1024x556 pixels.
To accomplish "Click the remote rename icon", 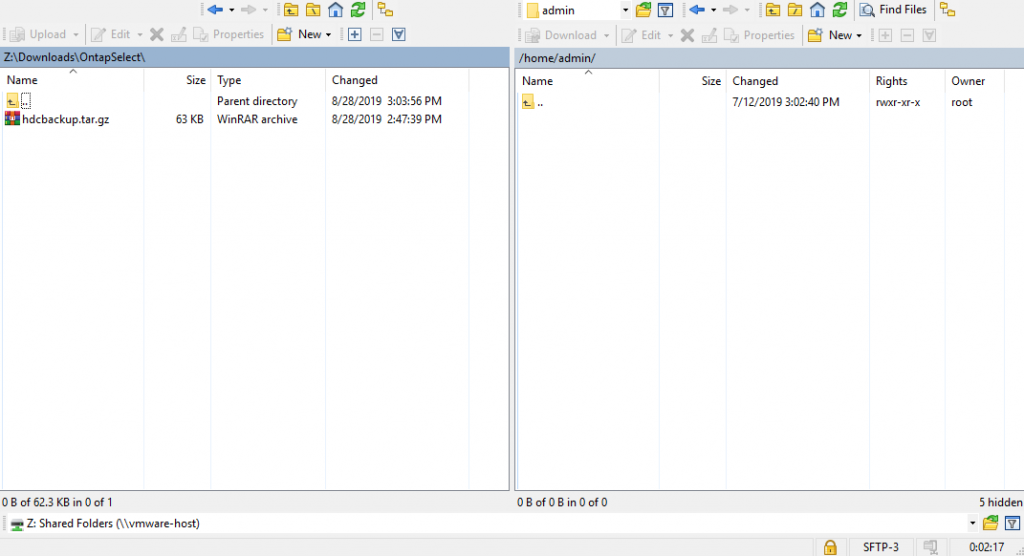I will 709,35.
